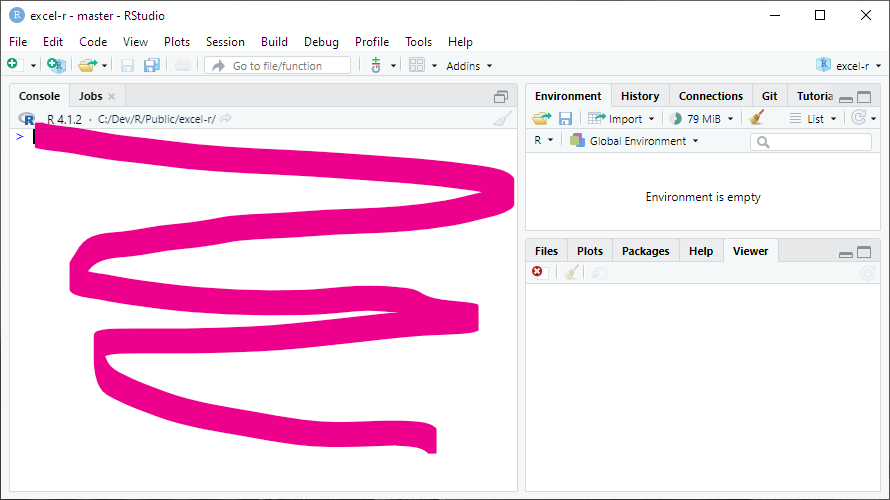Open the View menu
Viewport: 890px width, 500px height.
click(135, 42)
